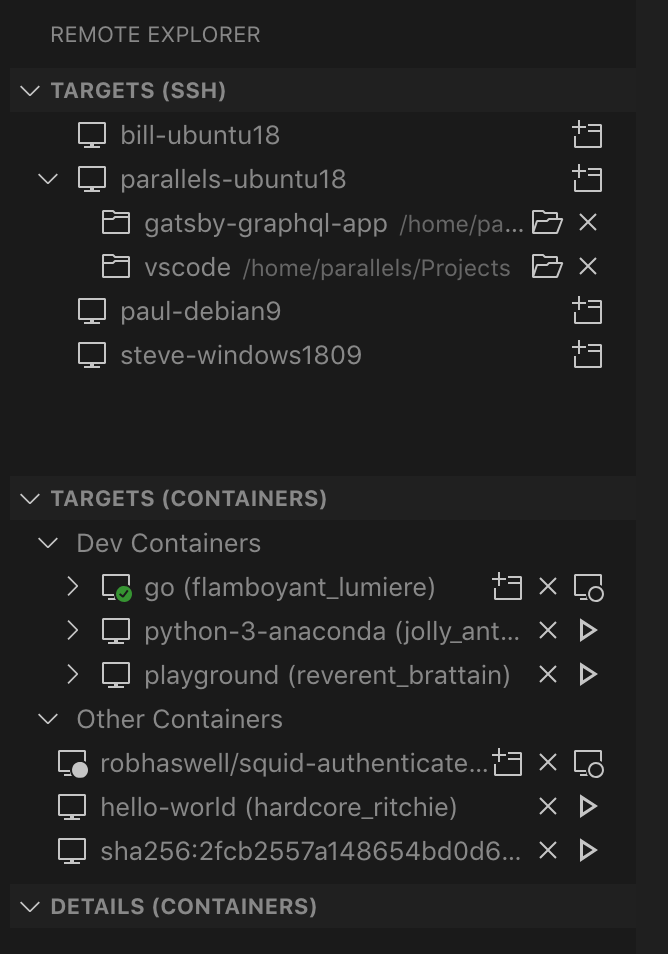Collapse the TARGETS (SSH) section
Image resolution: width=668 pixels, height=954 pixels.
tap(29, 90)
